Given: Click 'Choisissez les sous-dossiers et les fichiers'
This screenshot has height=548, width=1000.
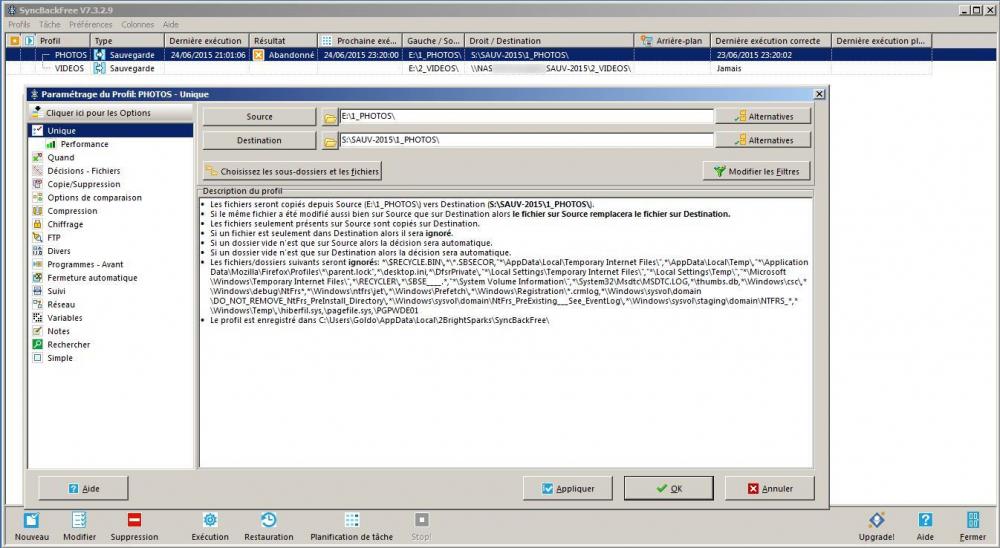Looking at the screenshot, I should point(292,171).
